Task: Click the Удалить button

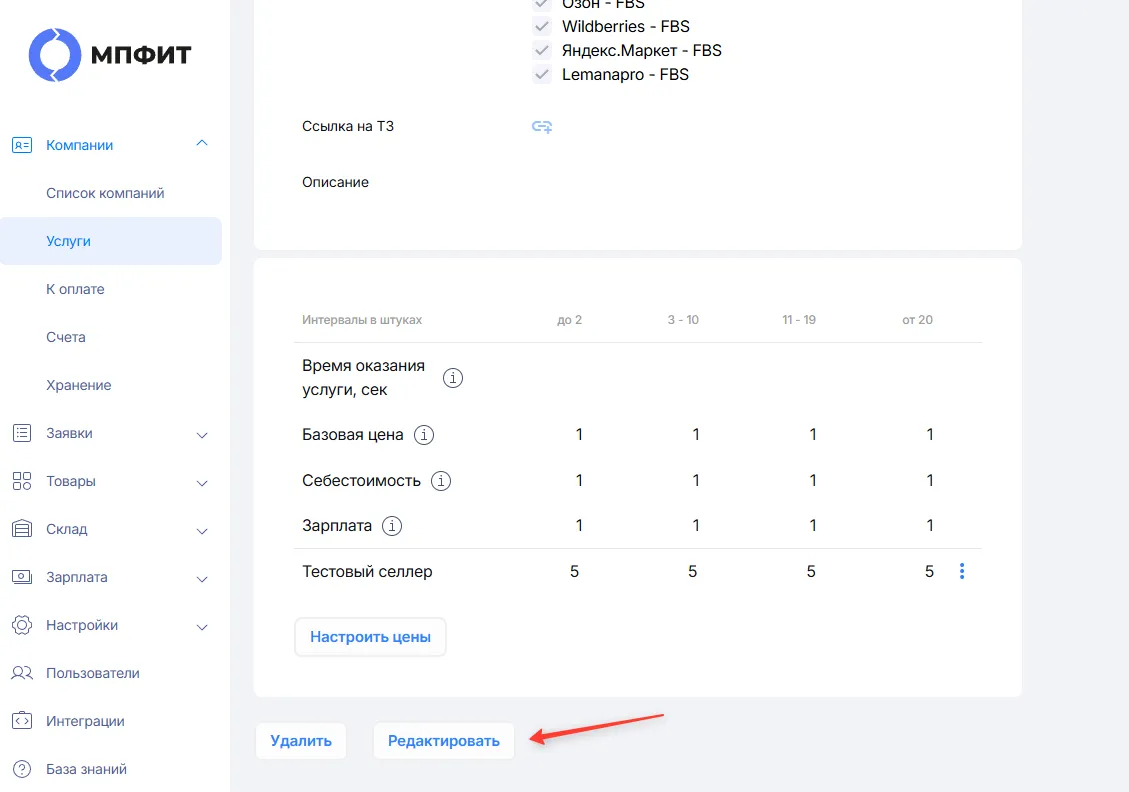Action: (301, 741)
